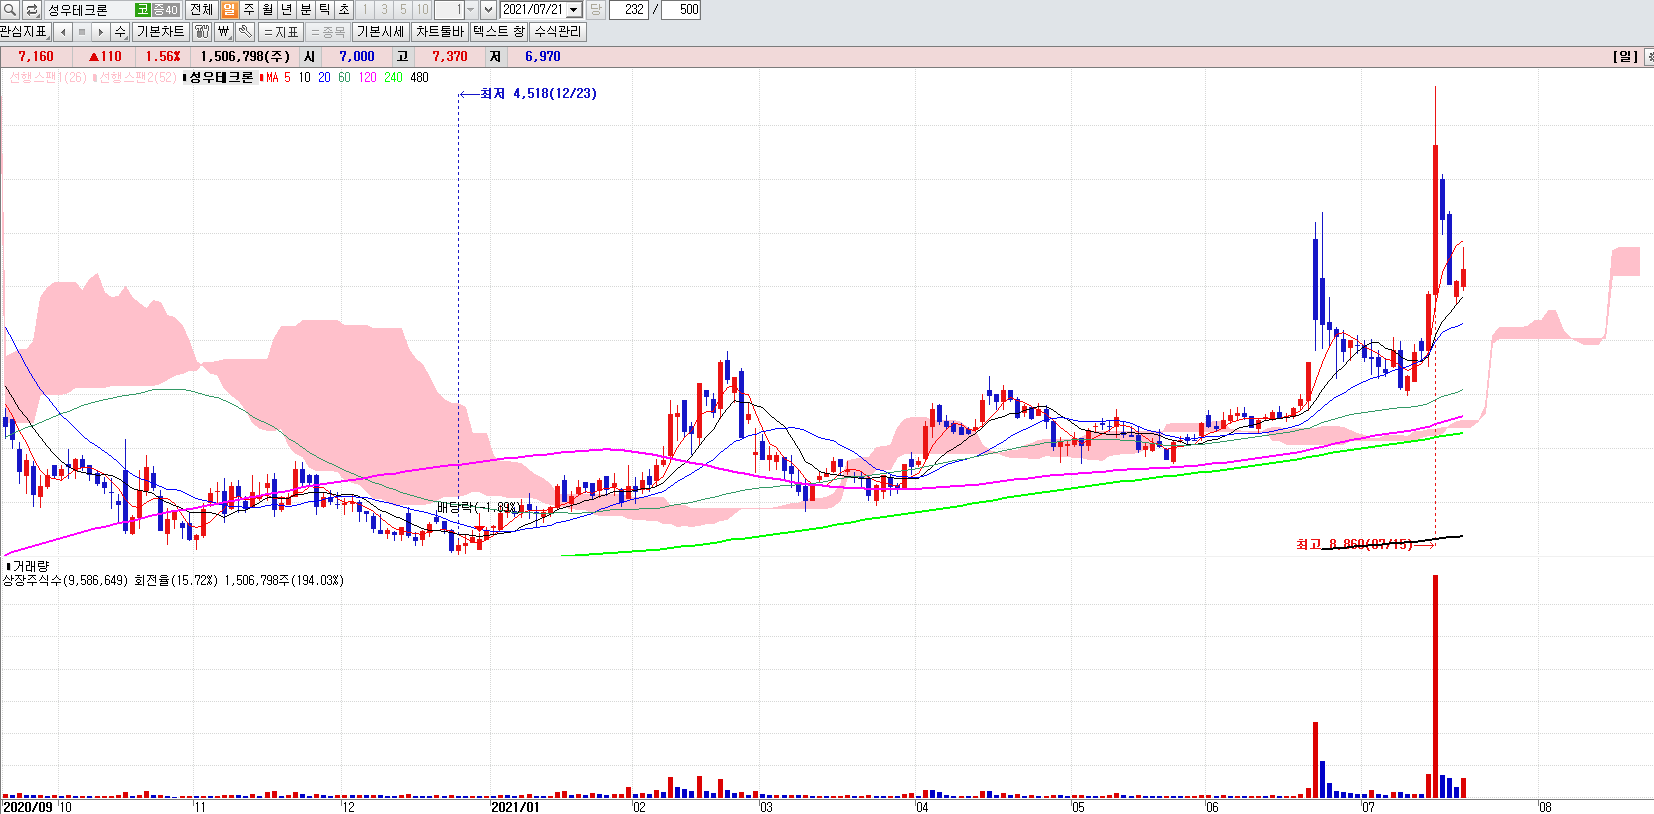
Task: Click the chart tools brush icon
Action: pos(202,32)
